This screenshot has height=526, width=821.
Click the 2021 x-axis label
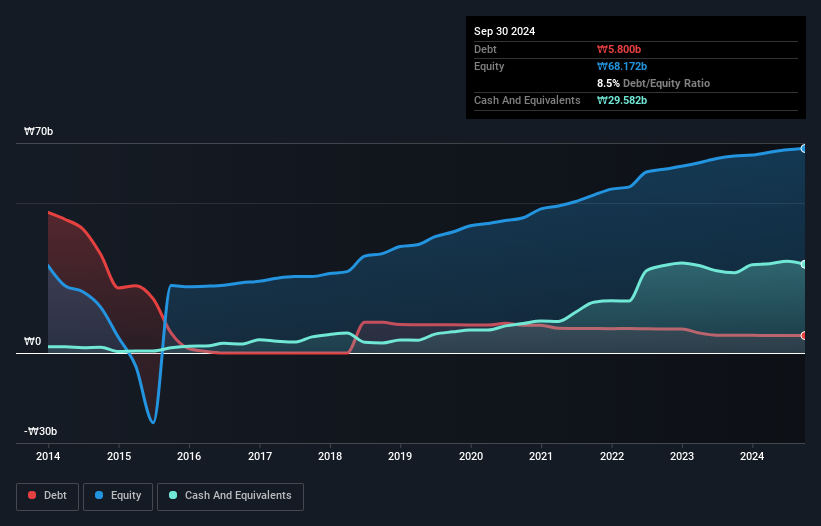541,456
